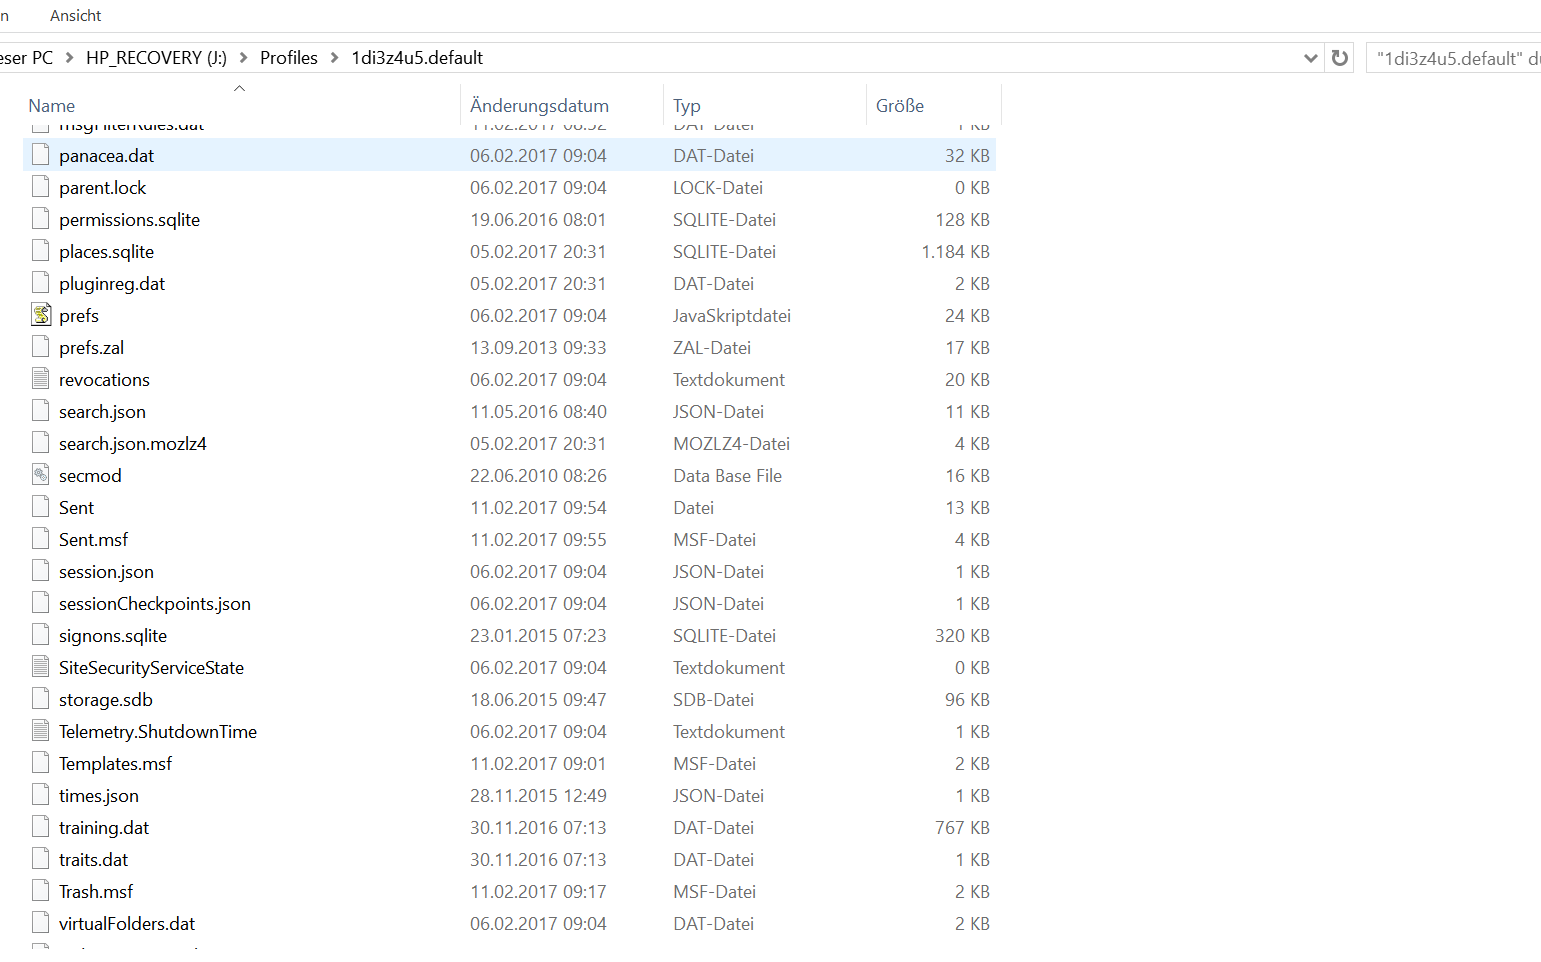Click the file name places.sqlite
Image resolution: width=1541 pixels, height=962 pixels.
click(106, 252)
